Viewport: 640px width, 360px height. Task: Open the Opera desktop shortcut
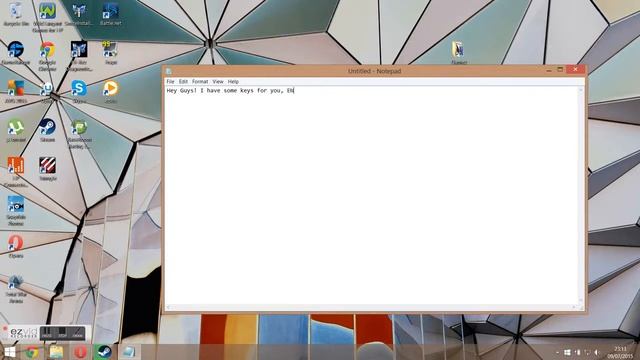pos(16,246)
